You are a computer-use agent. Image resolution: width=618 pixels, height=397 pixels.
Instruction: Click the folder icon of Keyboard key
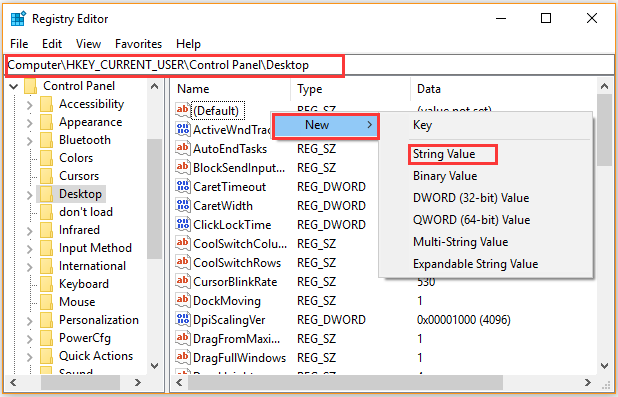[x=47, y=284]
